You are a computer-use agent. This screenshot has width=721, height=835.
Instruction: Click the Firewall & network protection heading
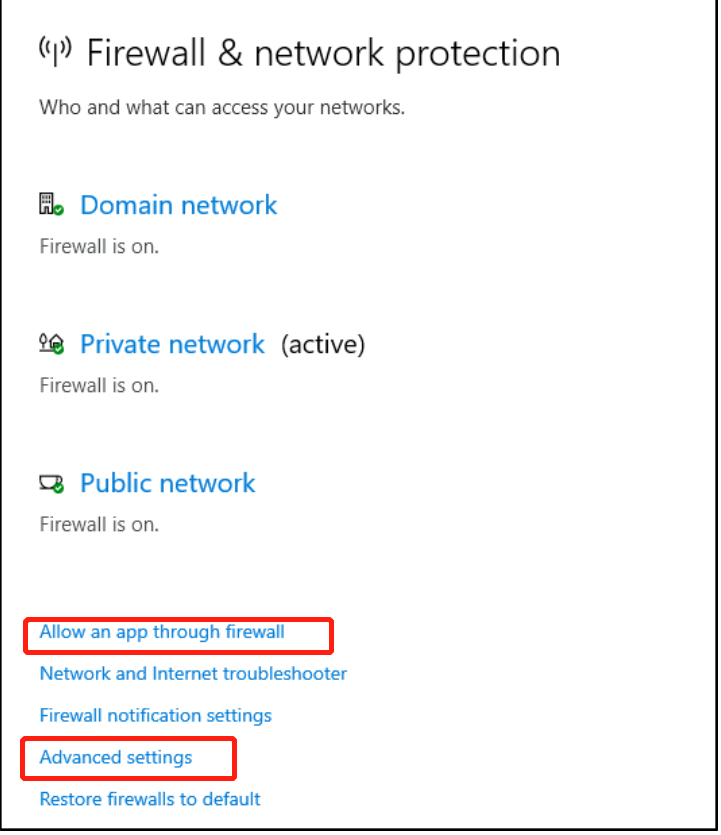(x=323, y=53)
